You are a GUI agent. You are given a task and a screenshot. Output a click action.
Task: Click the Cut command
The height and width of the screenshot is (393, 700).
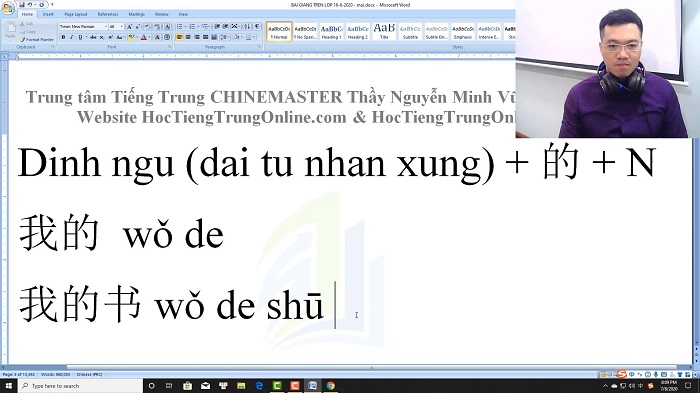[x=26, y=24]
